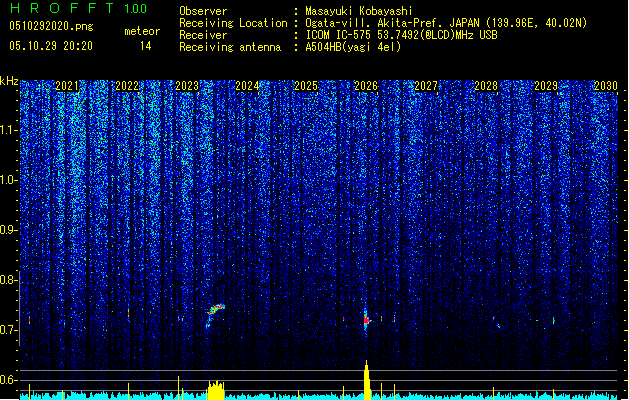Click the time marker 2021
Screen dimensions: 629x400
pyautogui.click(x=67, y=86)
